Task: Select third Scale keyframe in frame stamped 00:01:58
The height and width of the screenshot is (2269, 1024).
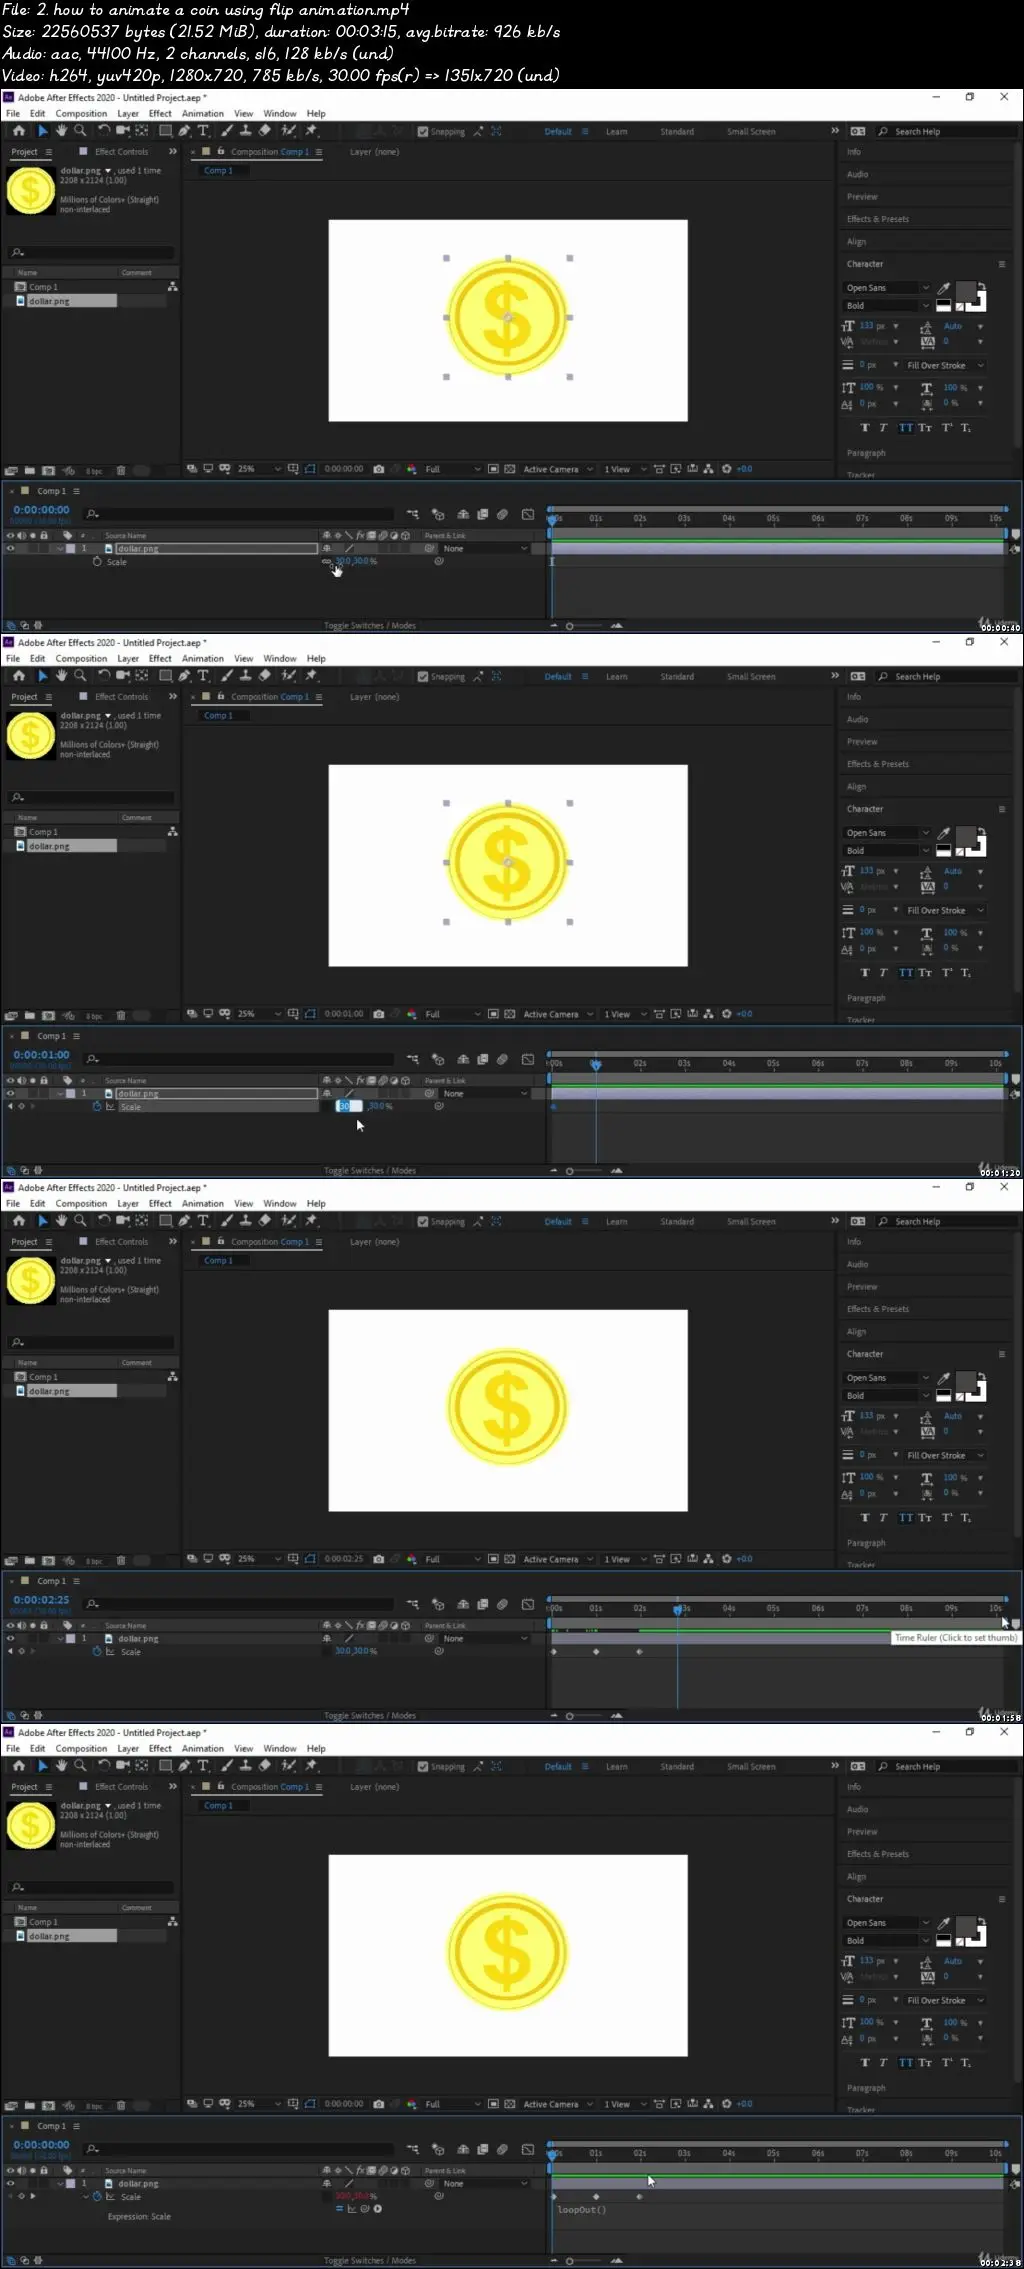Action: (640, 1652)
